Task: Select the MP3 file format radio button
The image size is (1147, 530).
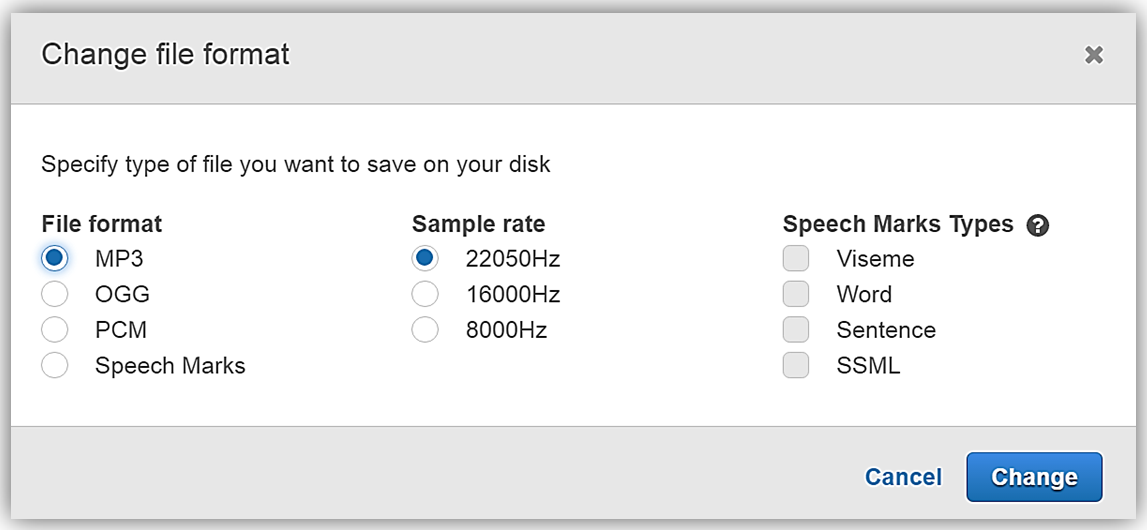Action: (55, 259)
